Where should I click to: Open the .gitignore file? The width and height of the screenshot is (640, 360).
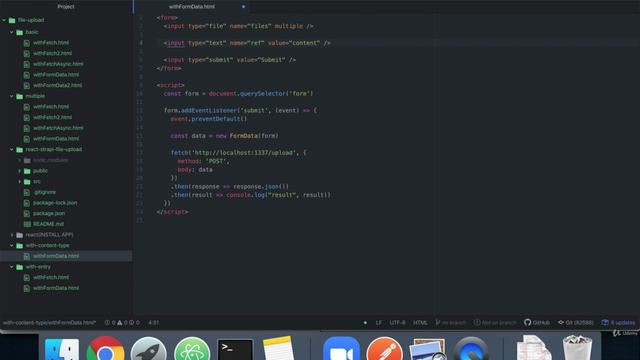point(44,192)
